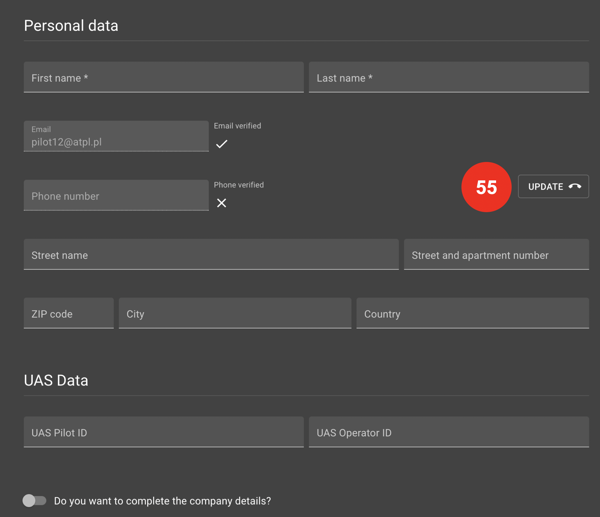600x517 pixels.
Task: Focus the First name field
Action: click(163, 78)
